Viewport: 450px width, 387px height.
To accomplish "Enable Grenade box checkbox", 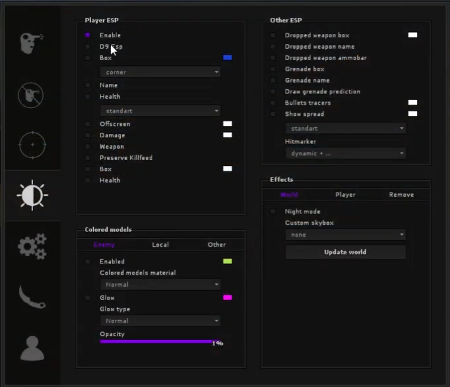I will 273,69.
